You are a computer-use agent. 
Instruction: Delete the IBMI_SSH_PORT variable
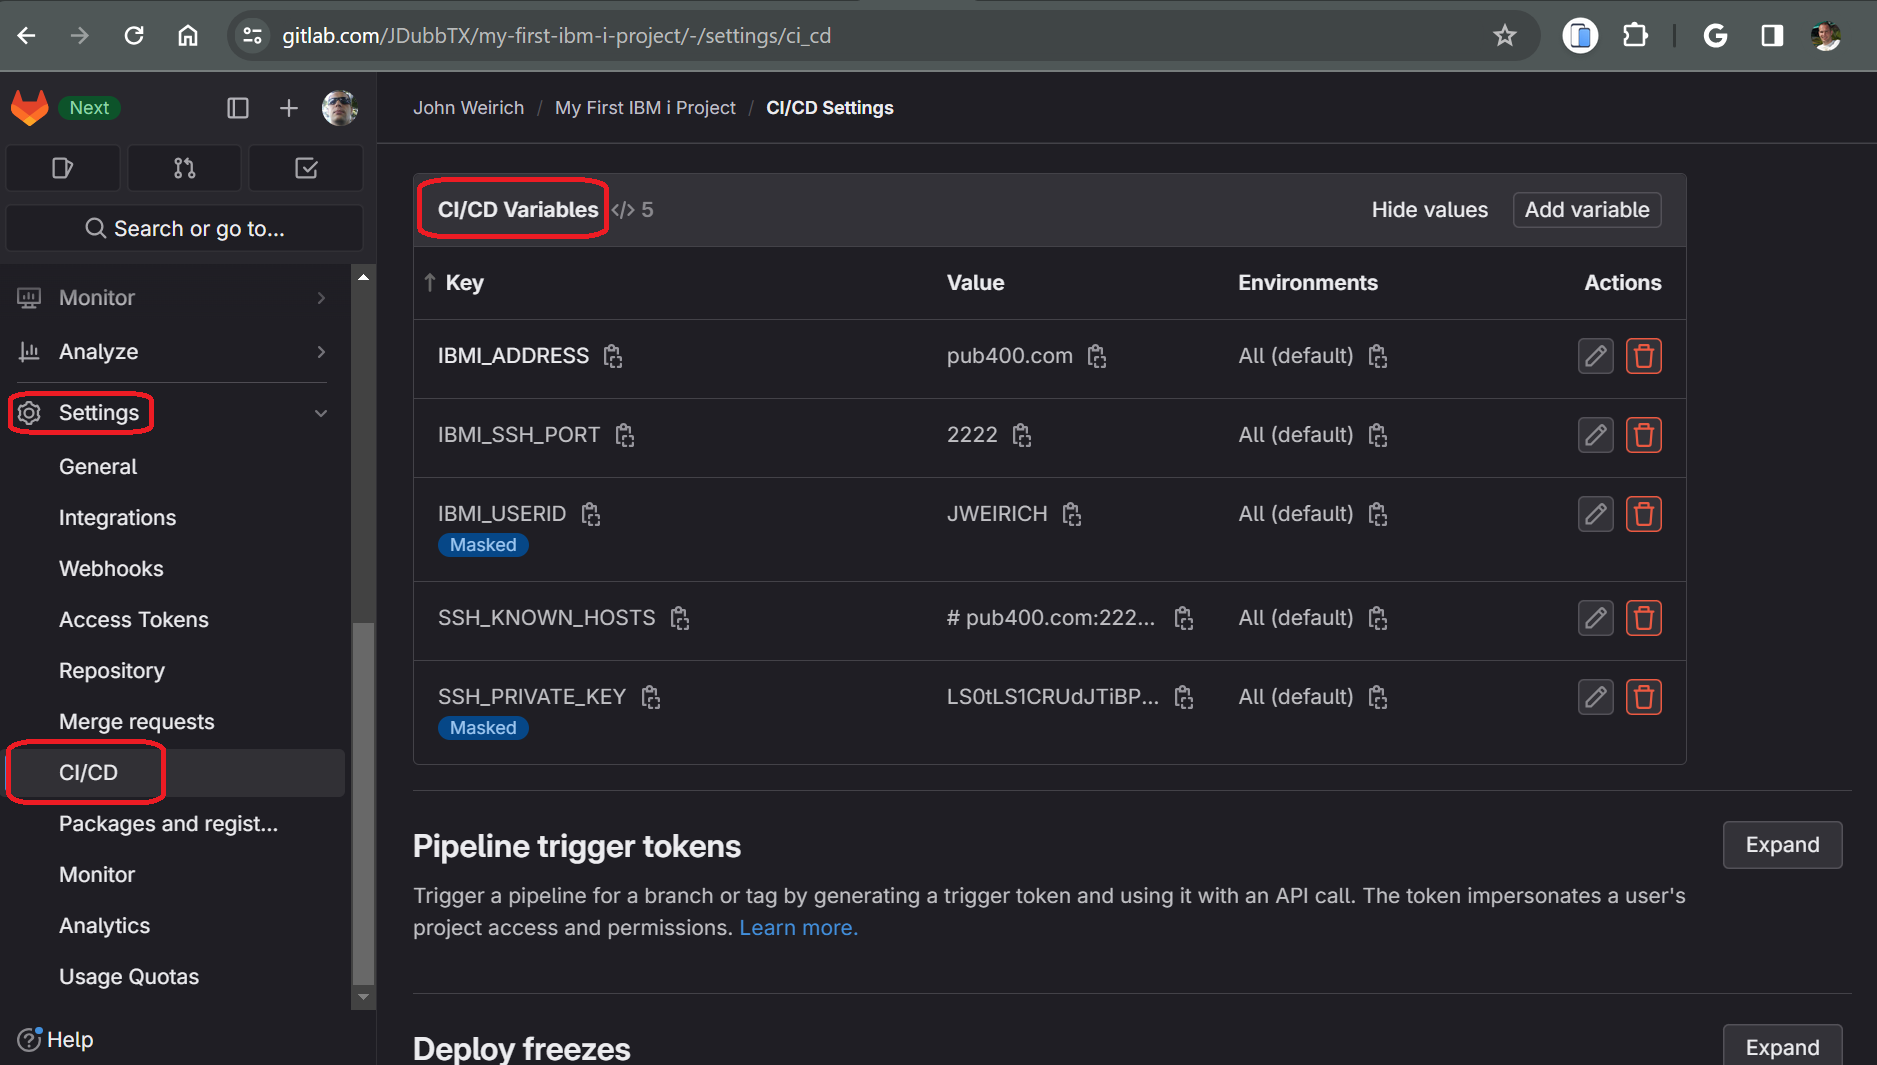1644,435
